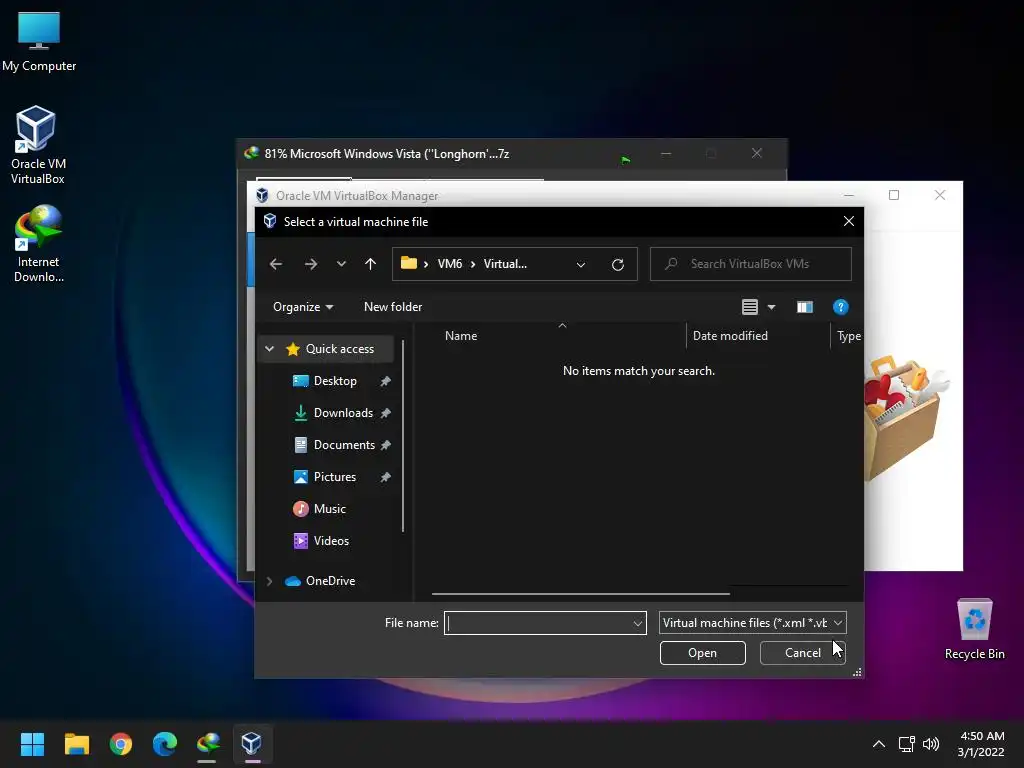
Task: Open Downloads in the navigation pane
Action: tap(343, 413)
